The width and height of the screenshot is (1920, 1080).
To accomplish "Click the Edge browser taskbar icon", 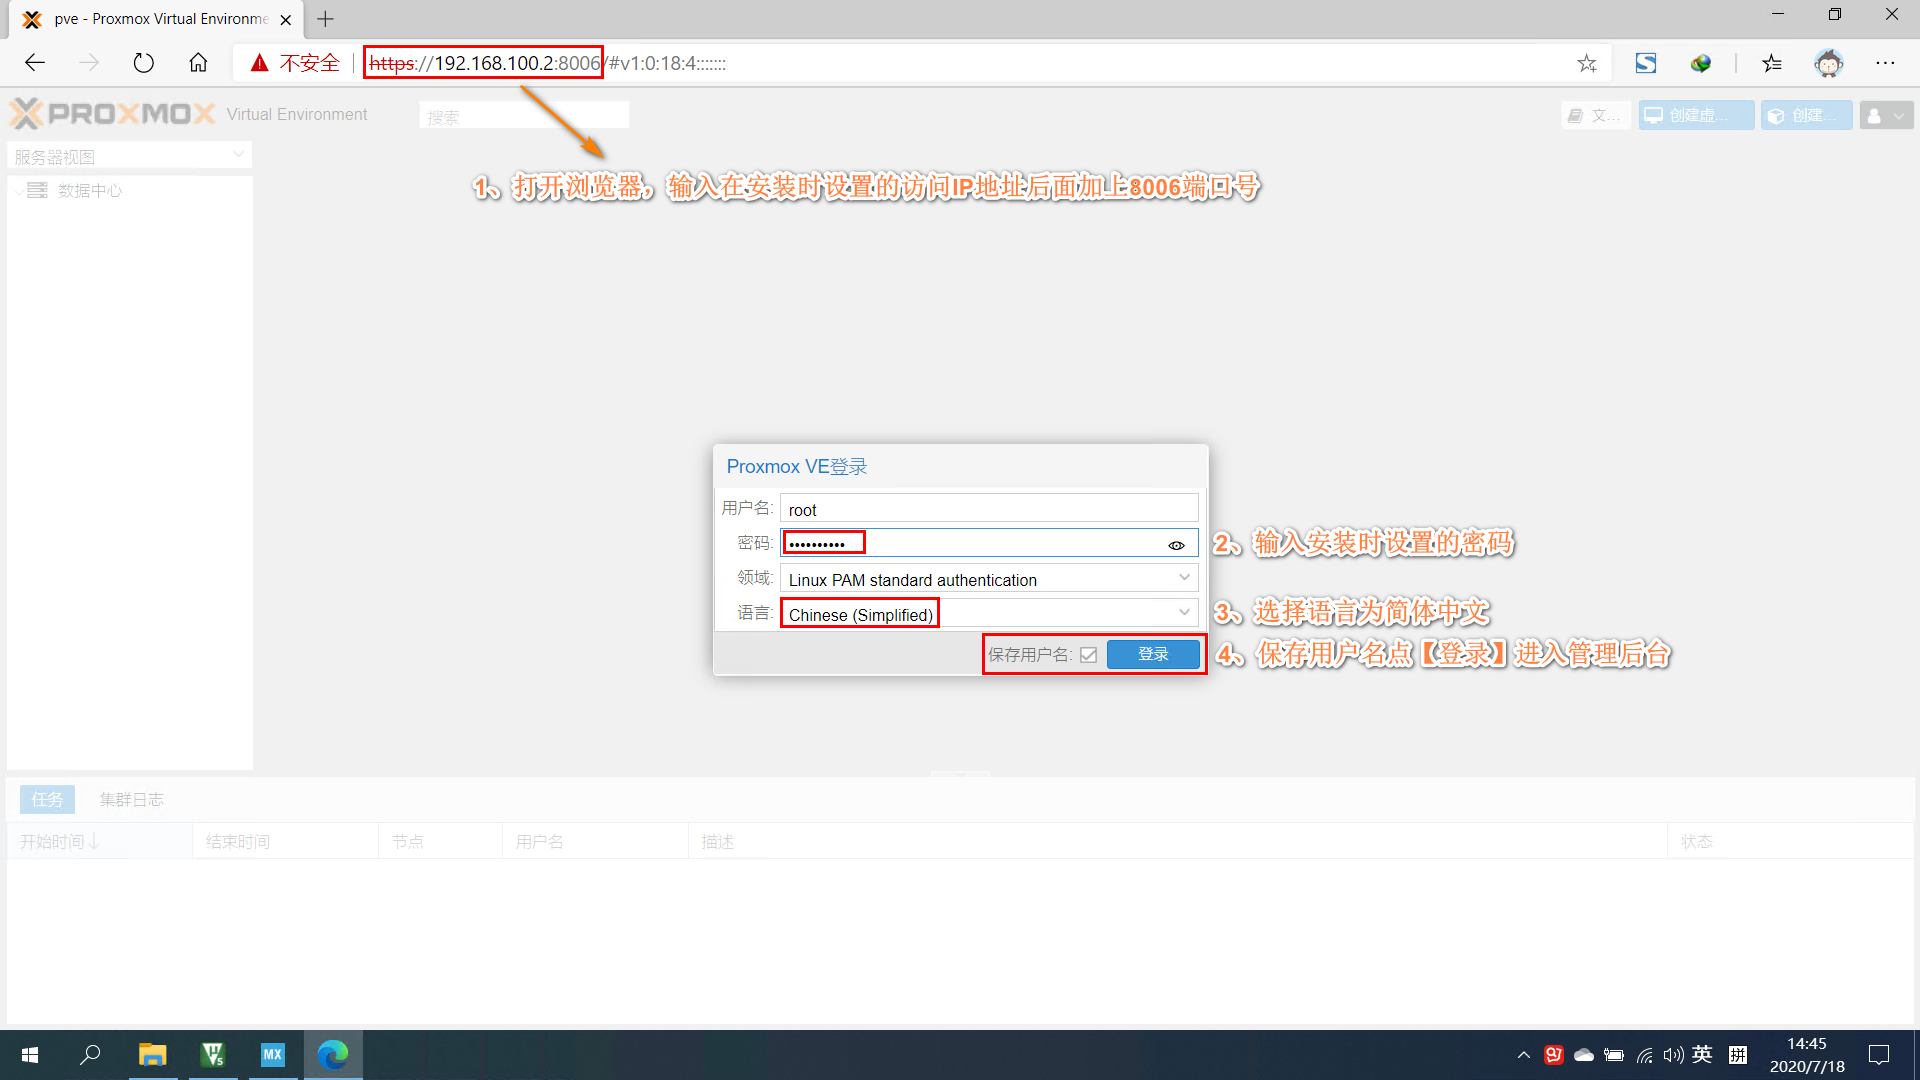I will point(333,1055).
